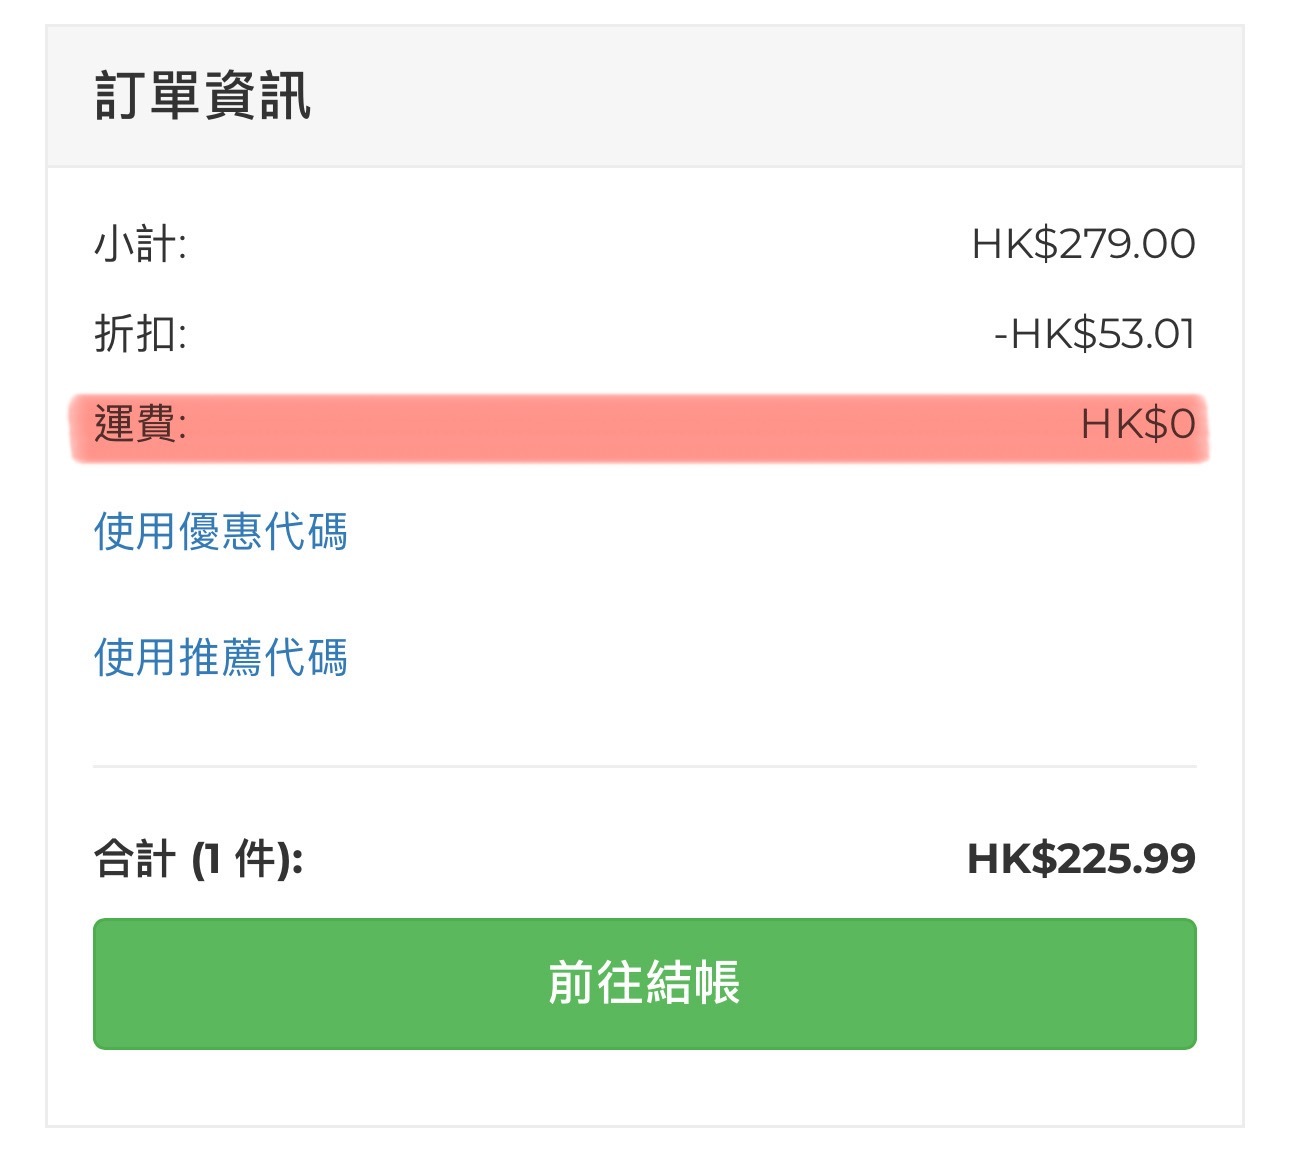Click the character 推薦 in referral link
Screen dimensions: 1290x1176
point(220,657)
